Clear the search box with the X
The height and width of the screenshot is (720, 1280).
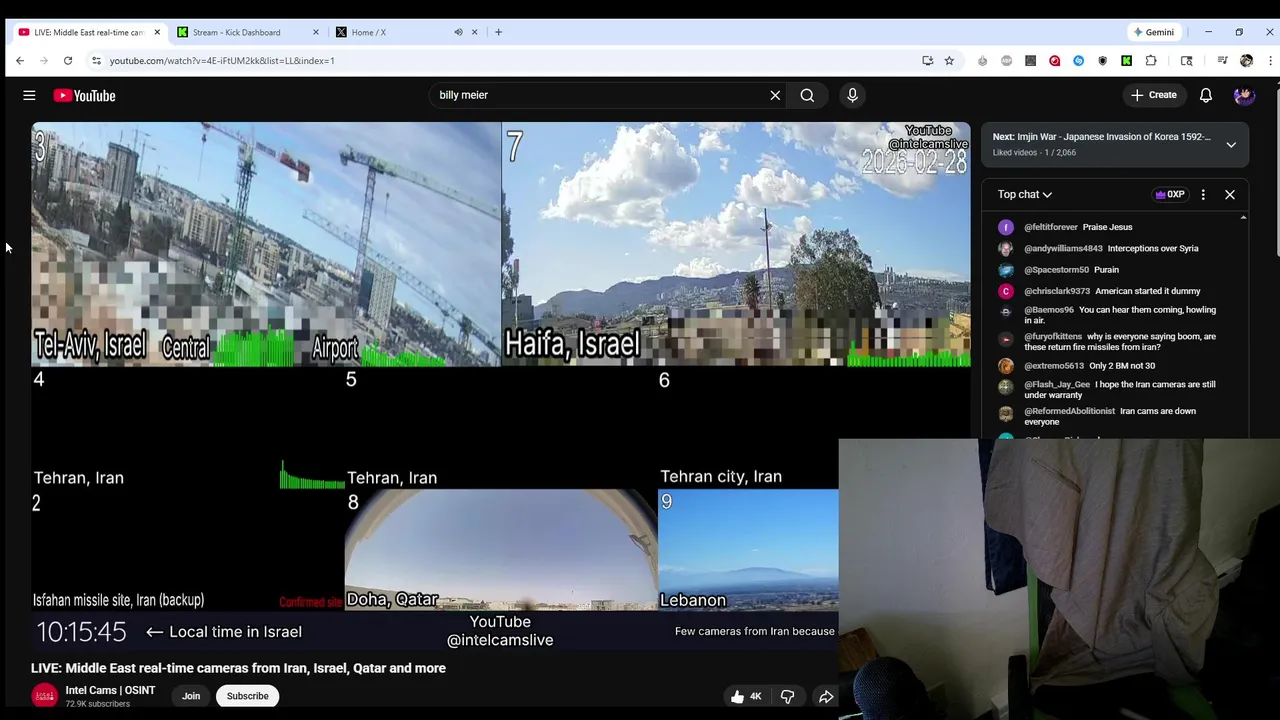click(x=775, y=95)
